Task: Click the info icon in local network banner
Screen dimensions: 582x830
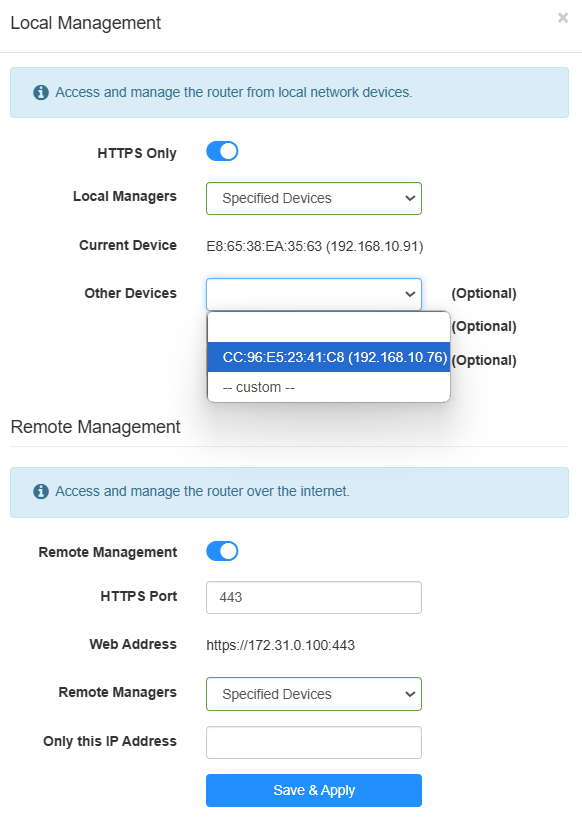Action: point(41,93)
